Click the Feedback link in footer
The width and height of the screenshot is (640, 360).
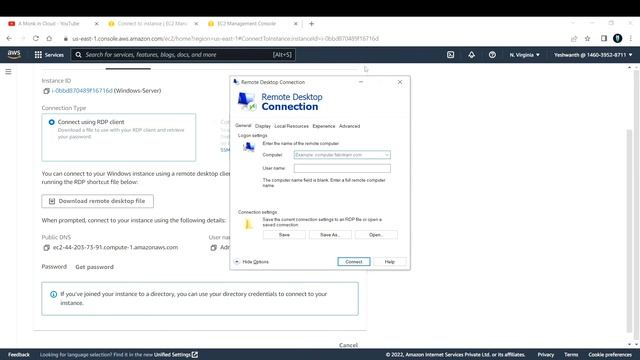19,355
